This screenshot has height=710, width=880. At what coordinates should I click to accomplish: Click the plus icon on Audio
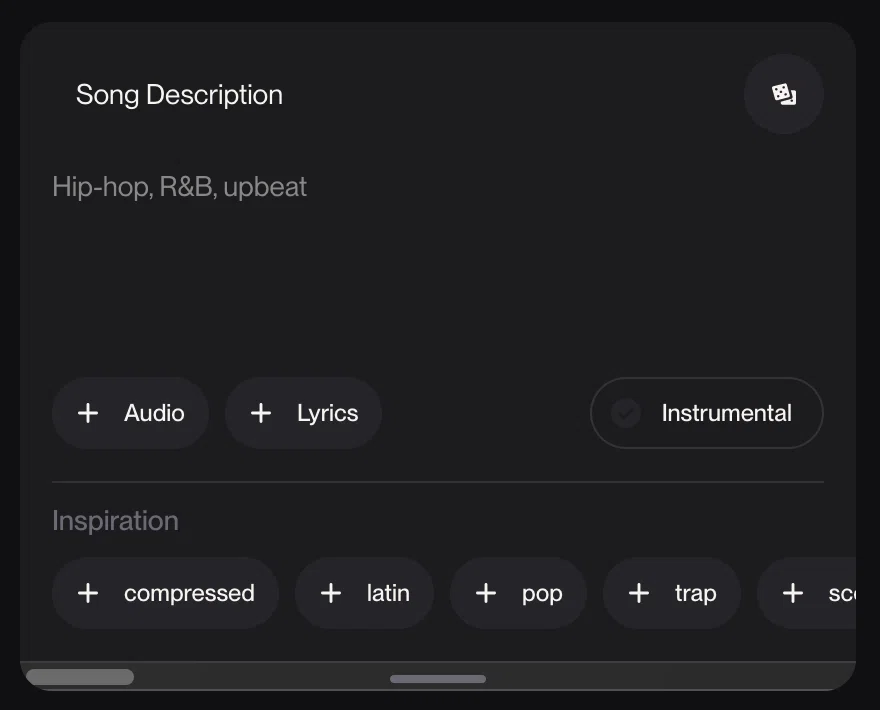[88, 413]
